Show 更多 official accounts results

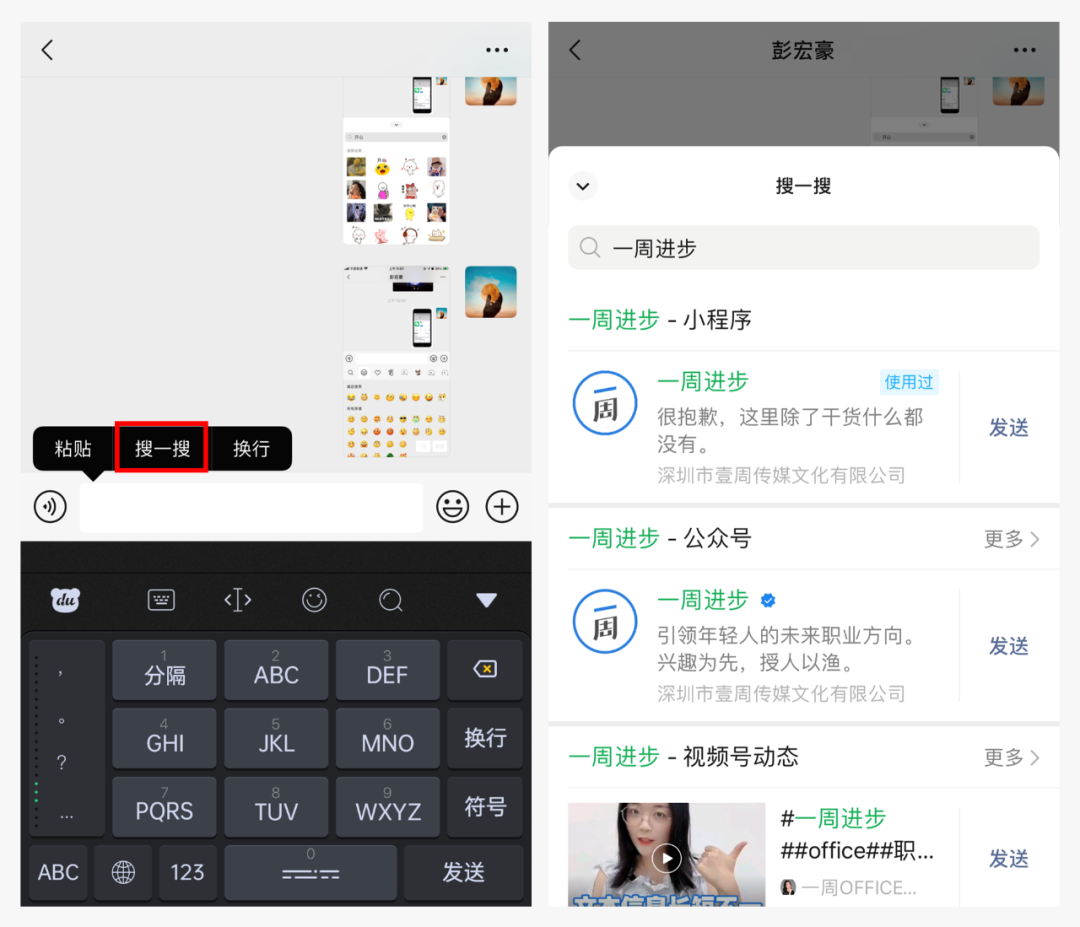pos(1011,539)
